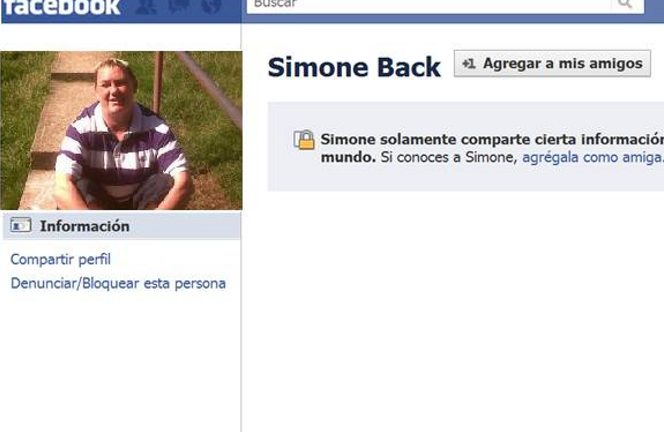Screen dimensions: 664x432
Task: Click the search magnifier icon
Action: tap(625, 4)
